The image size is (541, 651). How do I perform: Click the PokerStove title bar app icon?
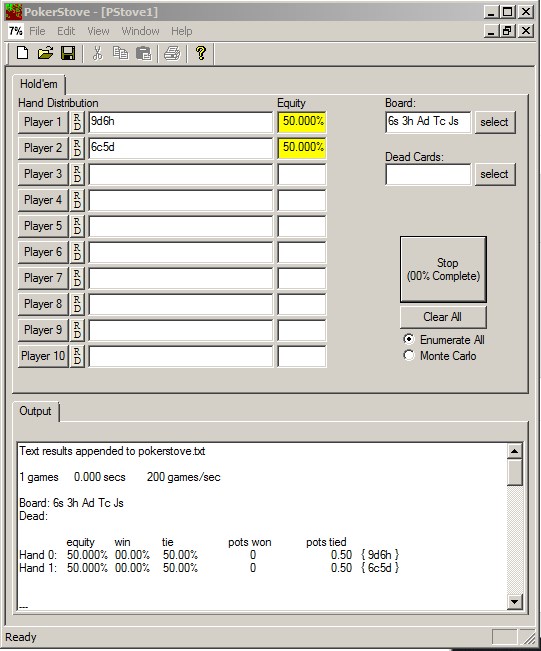tap(14, 12)
